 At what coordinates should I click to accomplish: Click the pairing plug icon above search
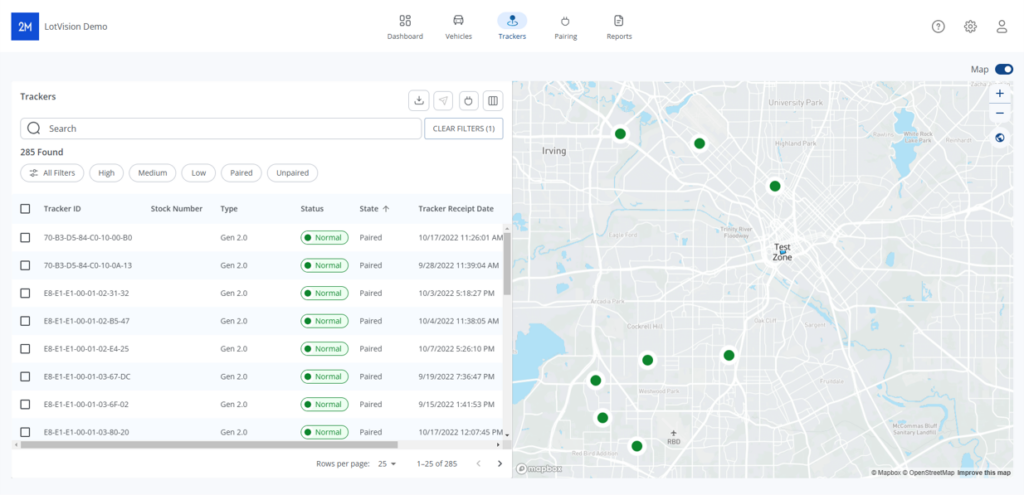(x=468, y=101)
